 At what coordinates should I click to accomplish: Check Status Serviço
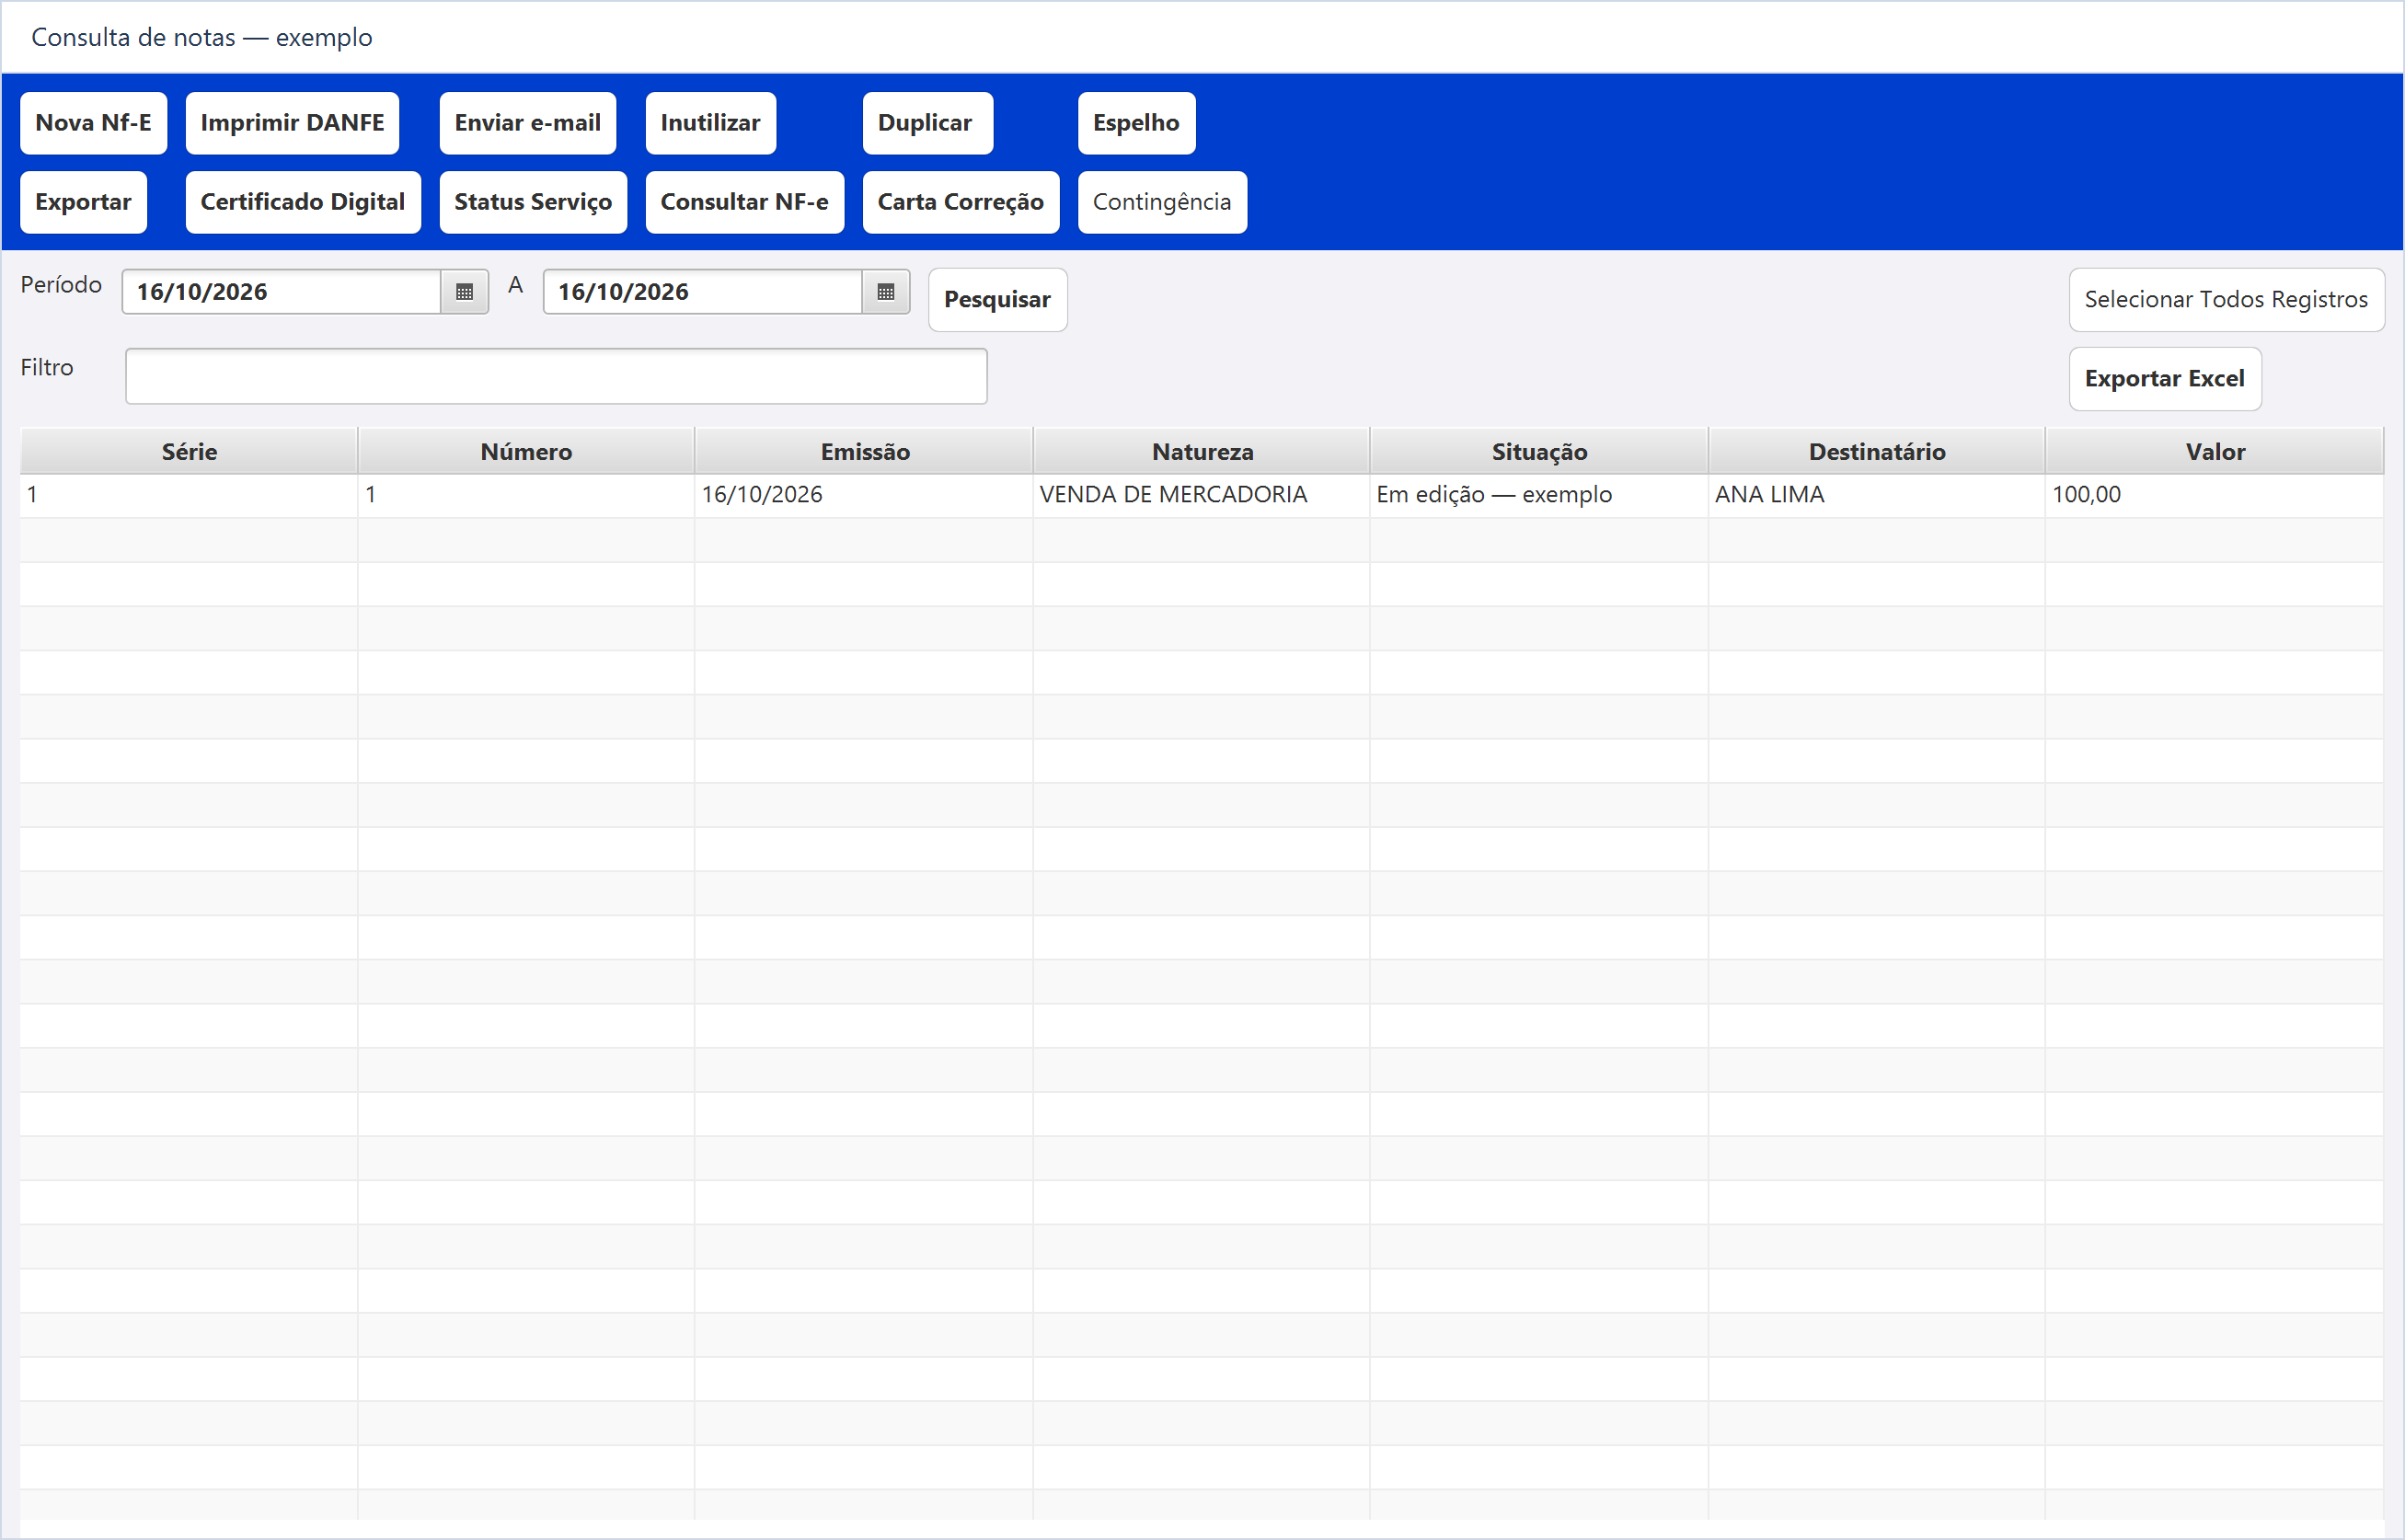533,202
